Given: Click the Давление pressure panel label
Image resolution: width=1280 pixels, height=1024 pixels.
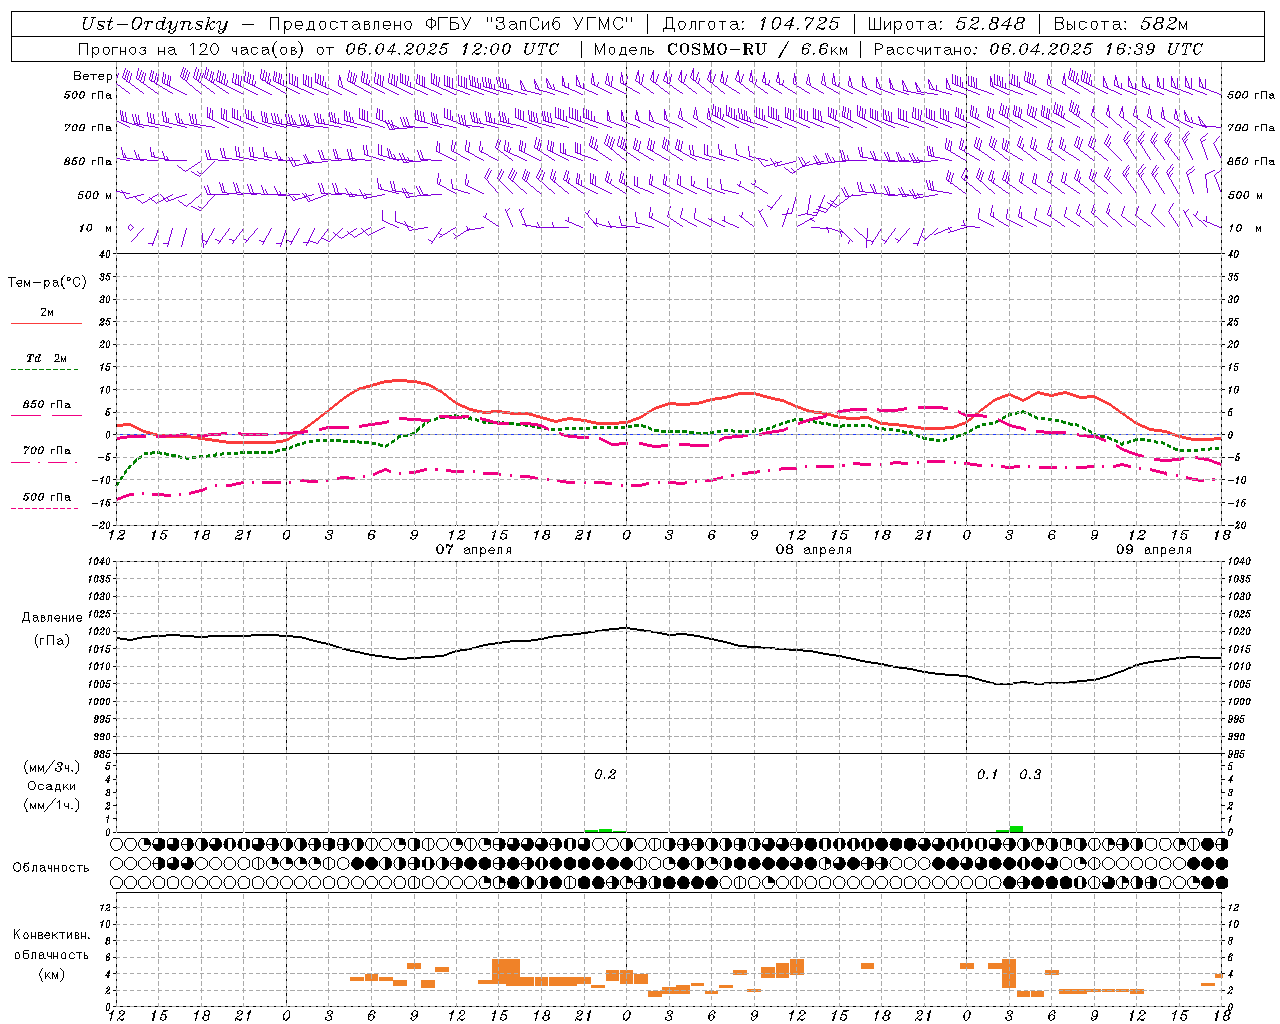Looking at the screenshot, I should (52, 617).
